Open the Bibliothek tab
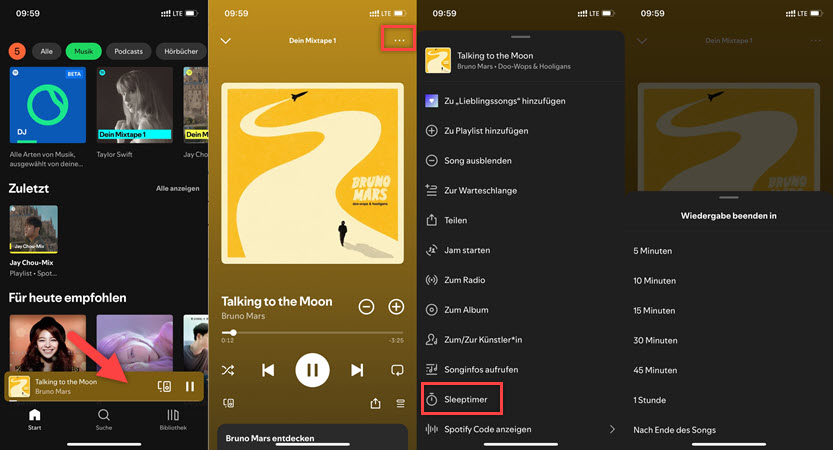Viewport: 833px width, 450px height. tap(173, 419)
